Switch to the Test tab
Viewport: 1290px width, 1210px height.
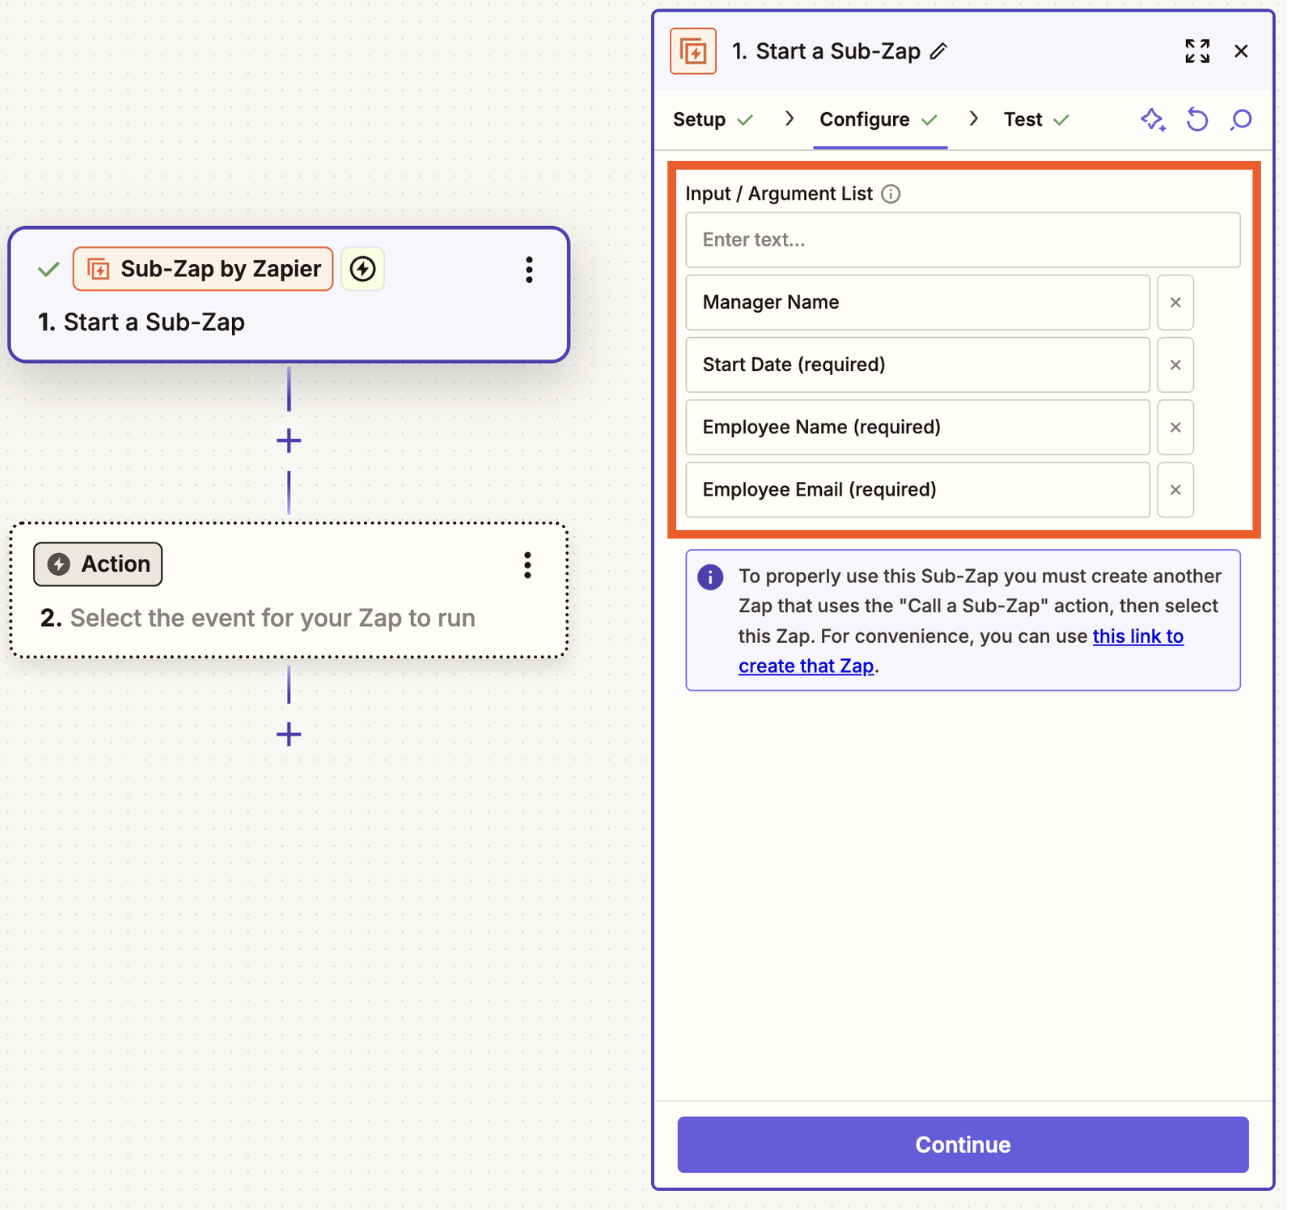(x=1037, y=120)
